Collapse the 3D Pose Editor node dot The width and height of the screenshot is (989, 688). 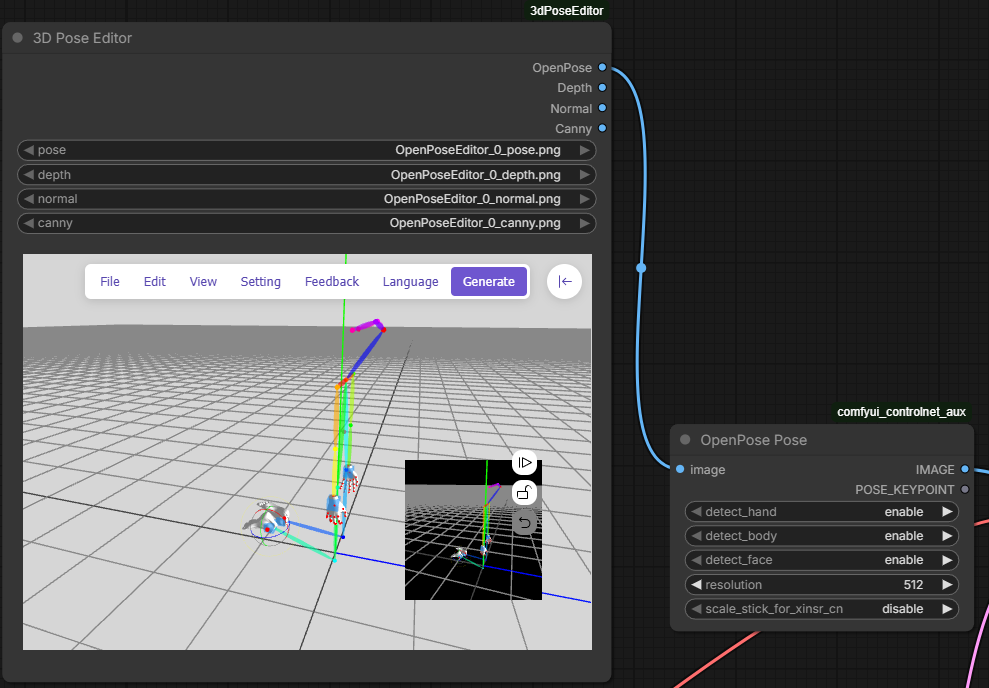(x=18, y=38)
